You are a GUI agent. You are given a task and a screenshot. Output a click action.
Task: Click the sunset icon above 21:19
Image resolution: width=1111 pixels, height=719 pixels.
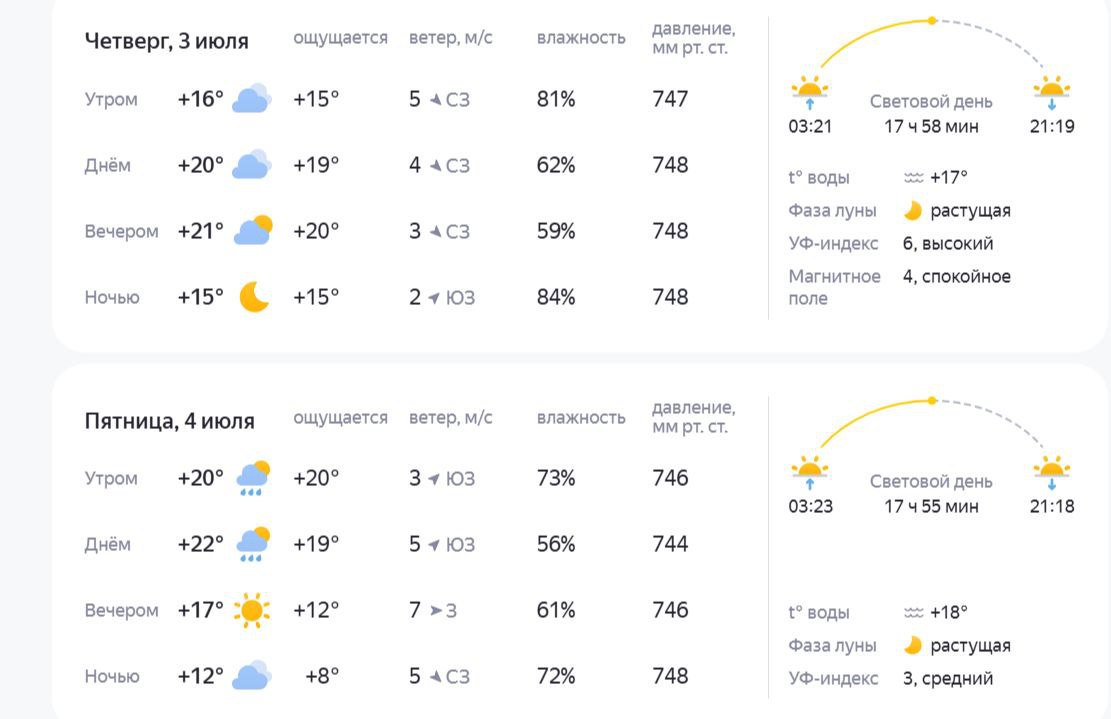[x=1051, y=92]
